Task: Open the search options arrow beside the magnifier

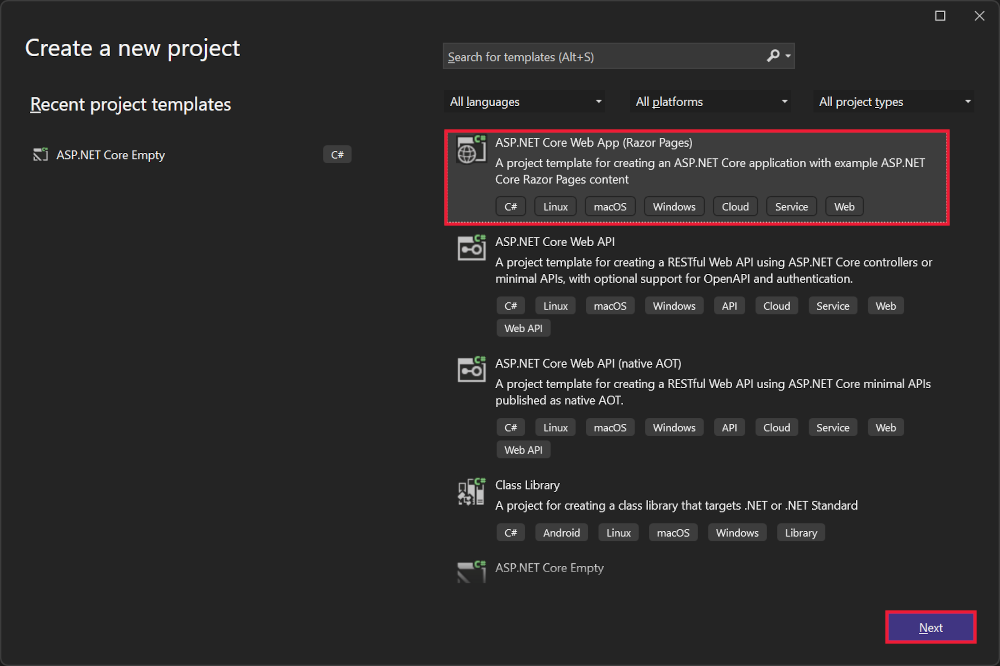Action: coord(786,56)
